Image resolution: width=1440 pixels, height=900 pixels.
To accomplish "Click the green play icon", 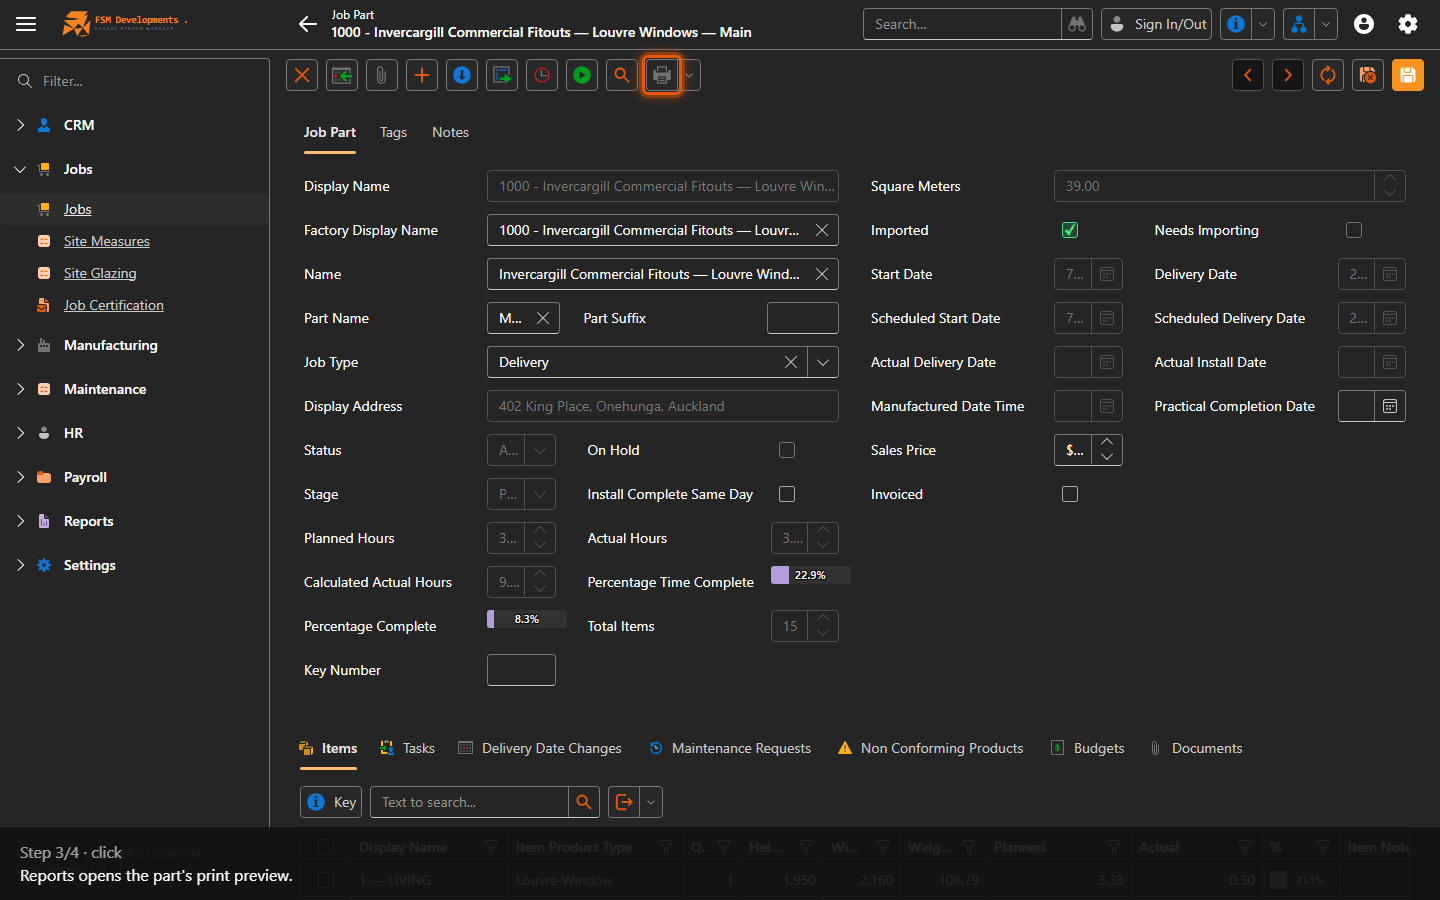I will pos(582,75).
